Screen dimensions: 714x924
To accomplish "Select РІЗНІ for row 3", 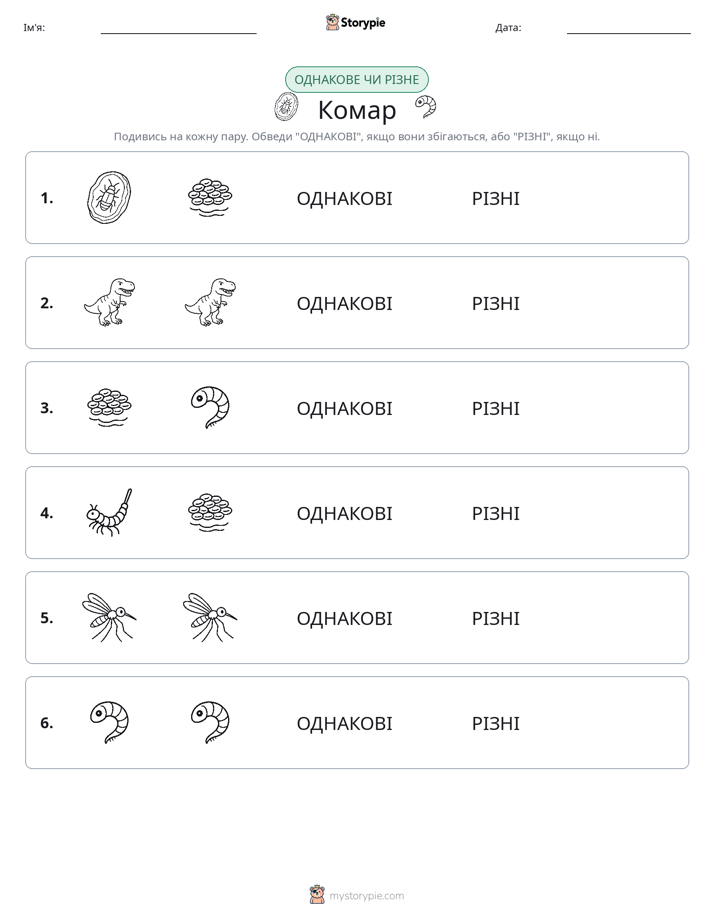I will tap(495, 408).
